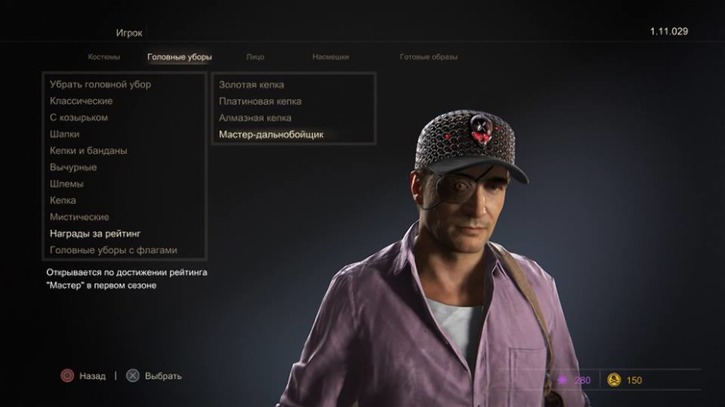Open the Насмешки tab
This screenshot has height=407, width=725.
coord(331,57)
